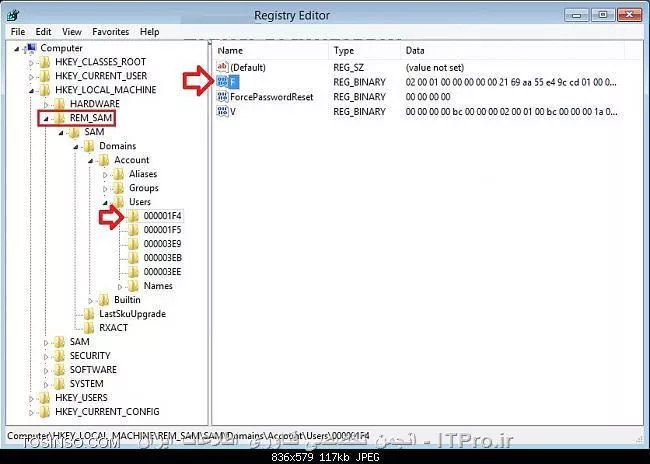The height and width of the screenshot is (464, 650).
Task: Open the Favorites menu
Action: coord(111,32)
